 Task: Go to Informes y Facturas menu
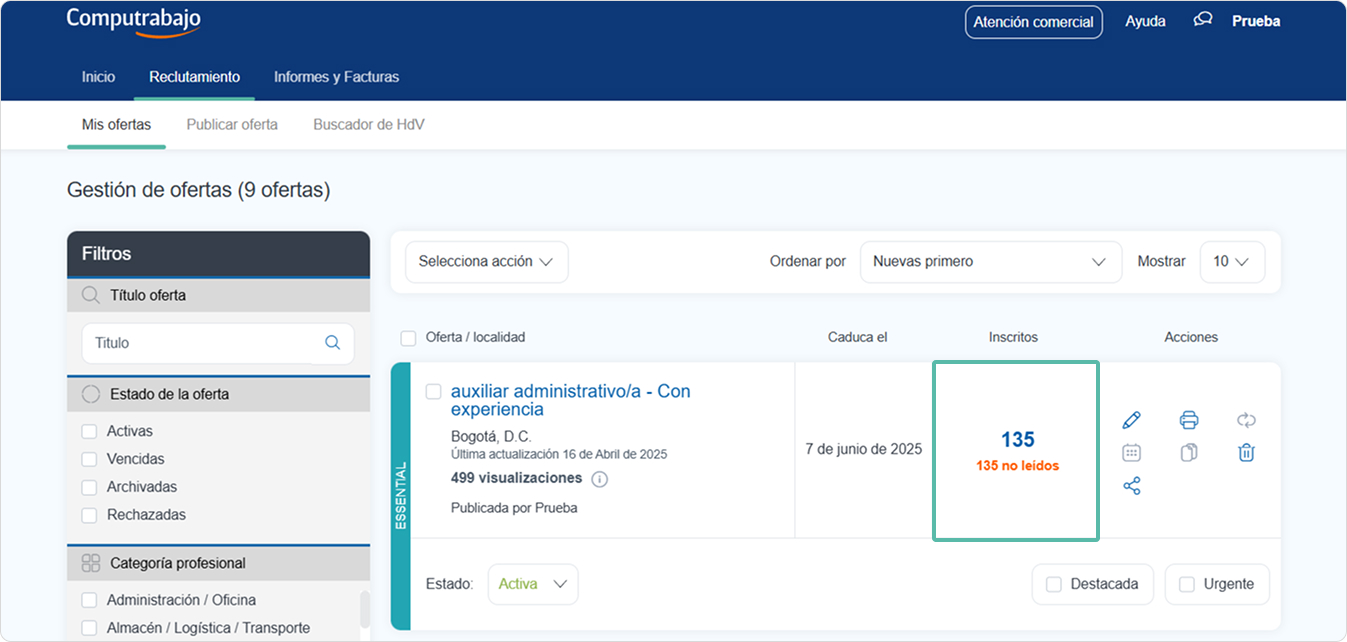[x=336, y=77]
